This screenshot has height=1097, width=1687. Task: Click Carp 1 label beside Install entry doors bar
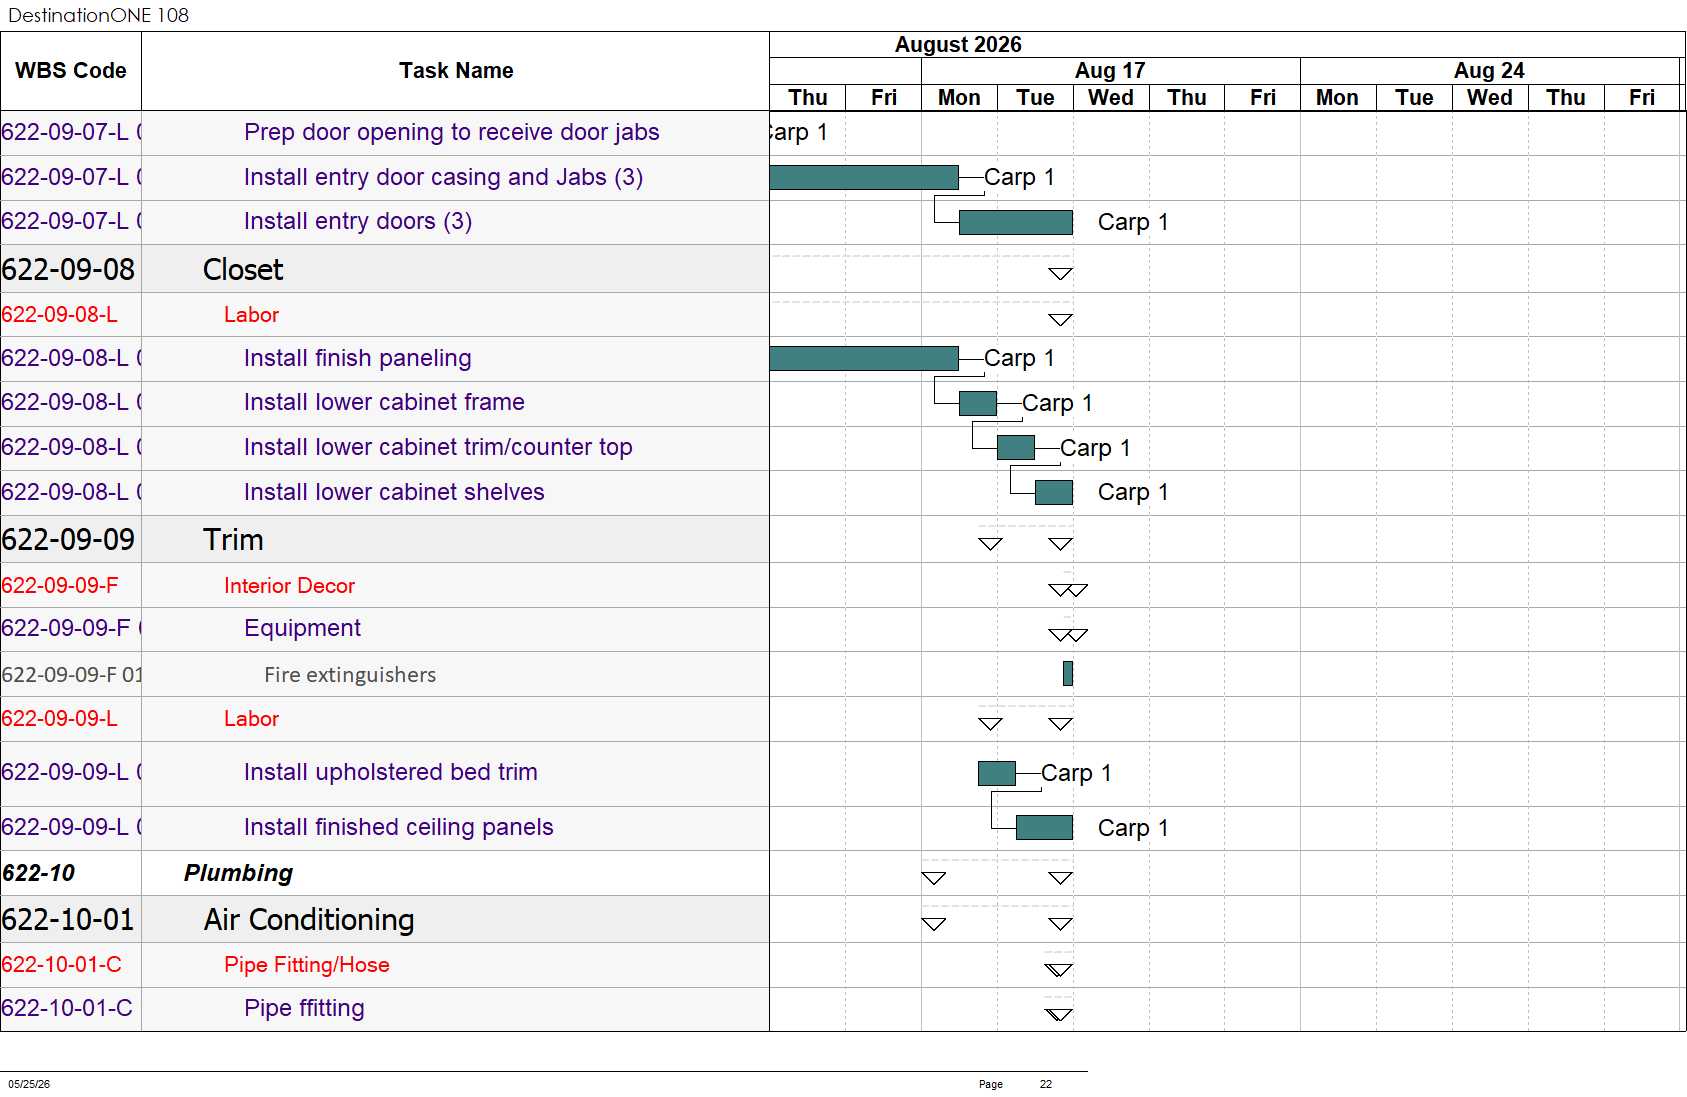[x=1133, y=222]
